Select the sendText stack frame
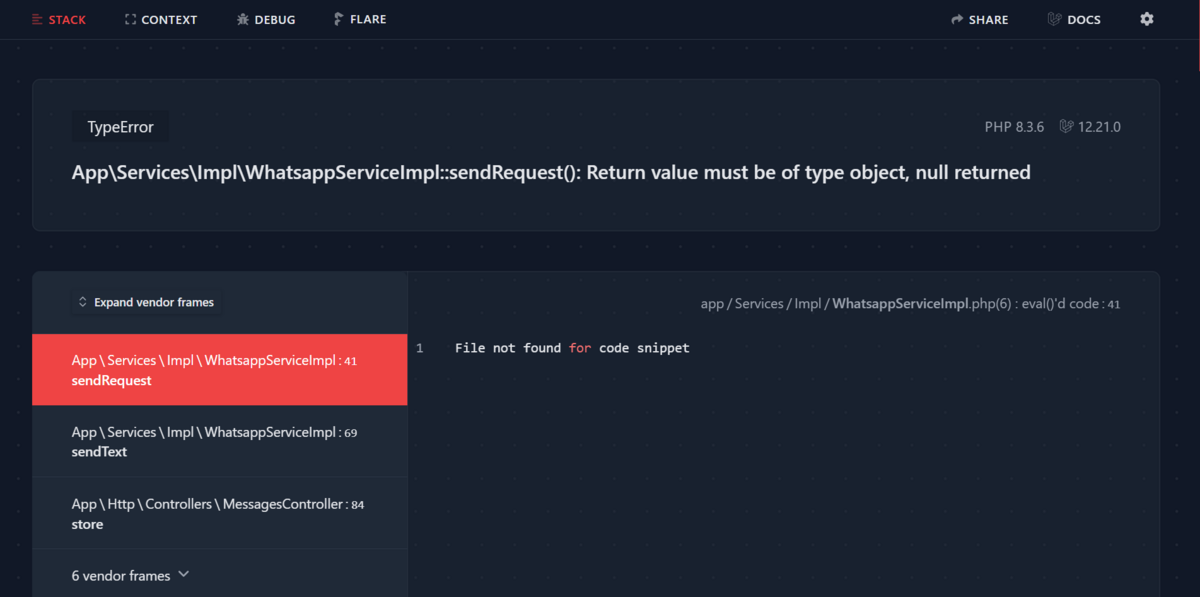The width and height of the screenshot is (1200, 597). [220, 442]
